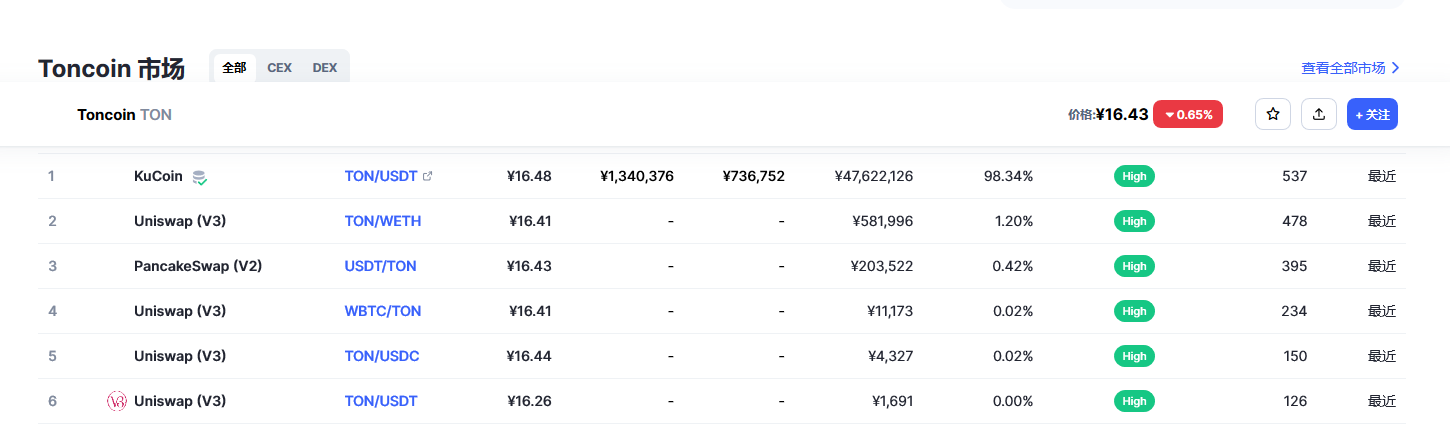Screen dimensions: 1450x430
Task: Click the ¥47,622,126 volume cell
Action: pyautogui.click(x=874, y=176)
